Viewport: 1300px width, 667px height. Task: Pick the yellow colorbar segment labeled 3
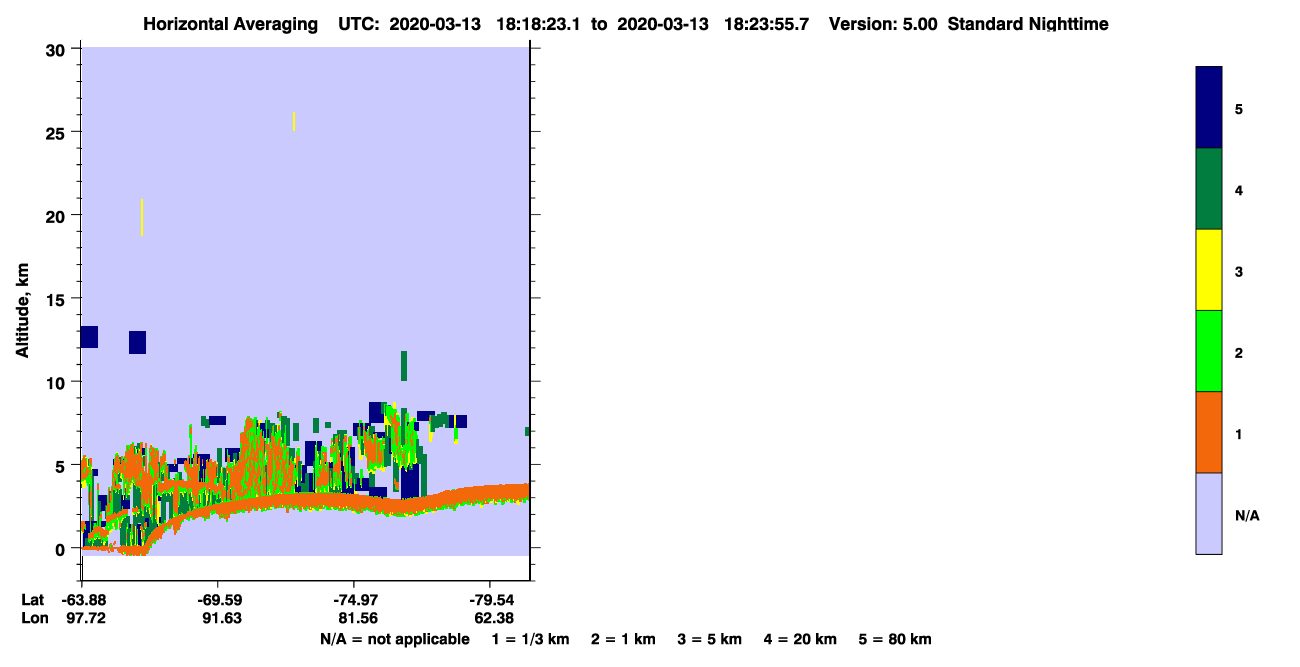pyautogui.click(x=1208, y=270)
